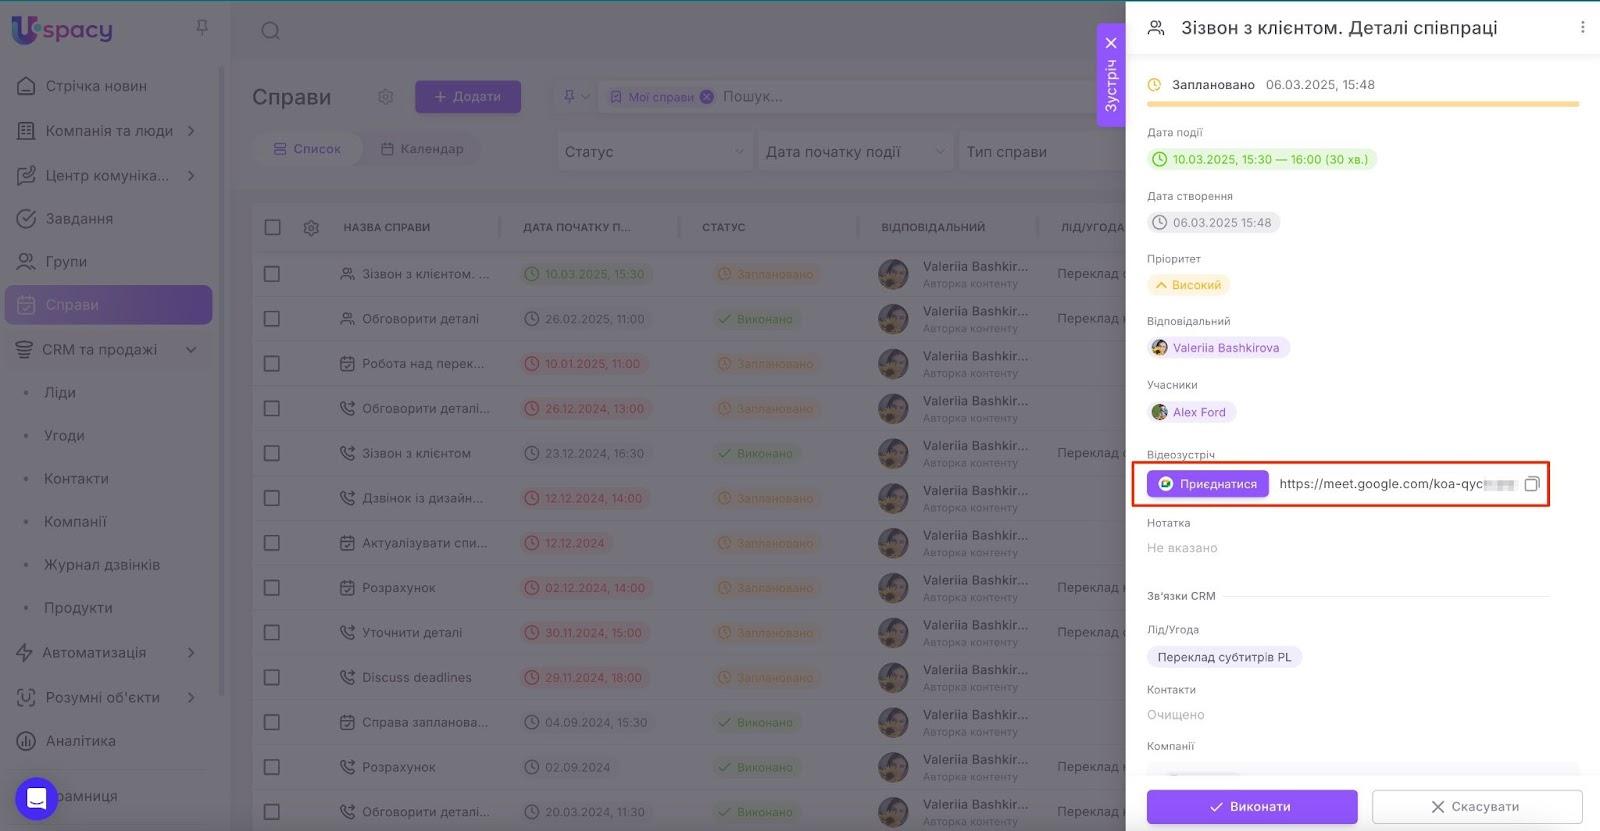Sort by НАЗВА СПРАВИ column header
The image size is (1600, 831).
tap(386, 228)
